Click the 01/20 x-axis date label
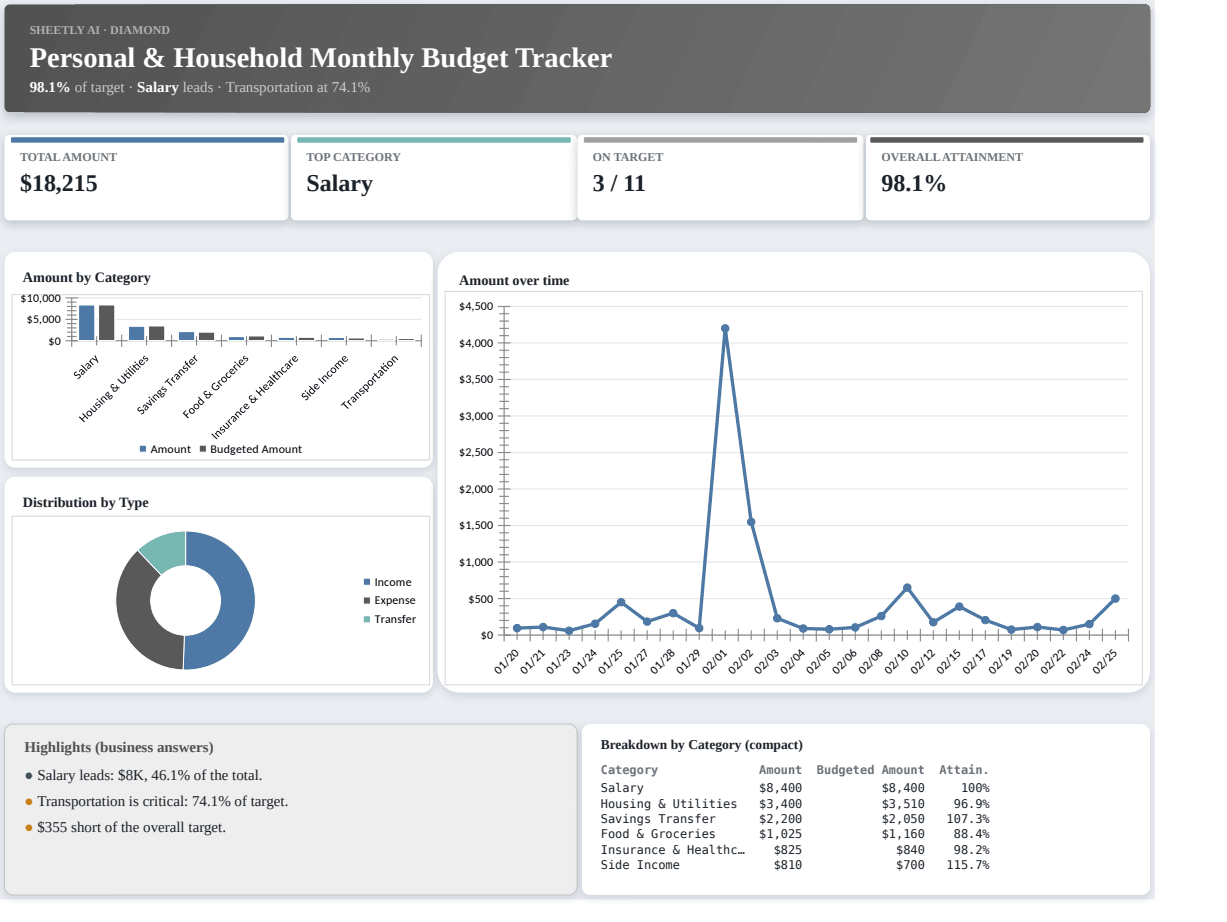 pos(507,661)
